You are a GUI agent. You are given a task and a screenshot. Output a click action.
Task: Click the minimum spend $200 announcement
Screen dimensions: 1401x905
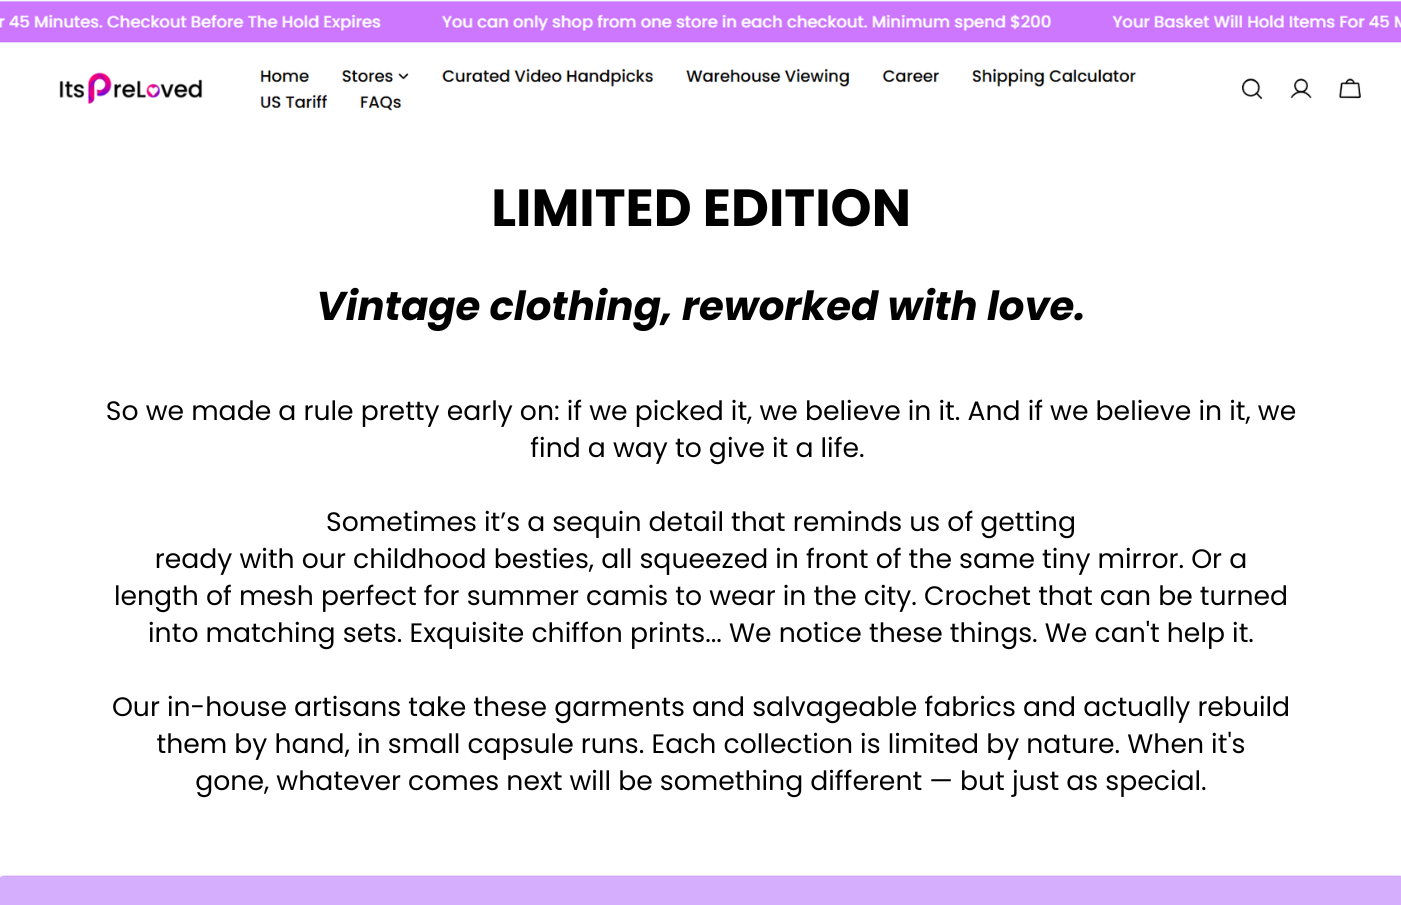tap(746, 21)
